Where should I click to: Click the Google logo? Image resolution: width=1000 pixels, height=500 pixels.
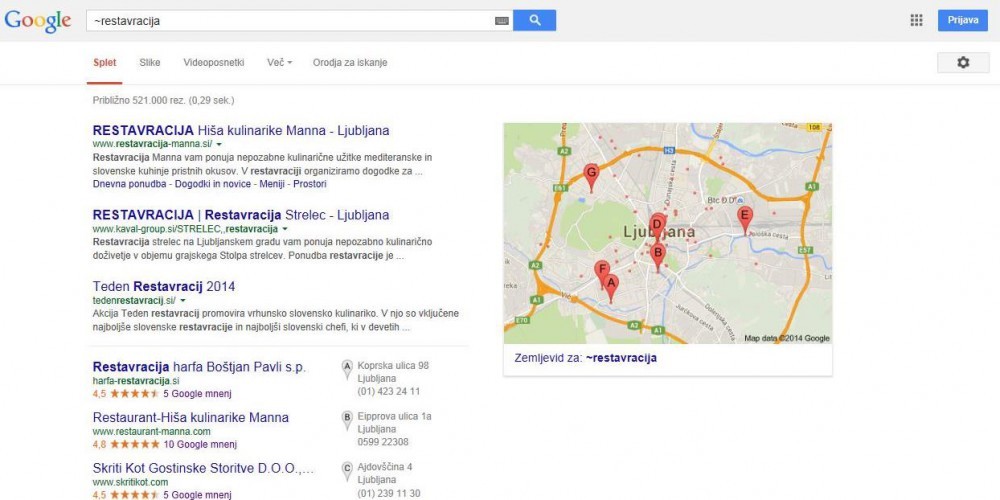[38, 20]
